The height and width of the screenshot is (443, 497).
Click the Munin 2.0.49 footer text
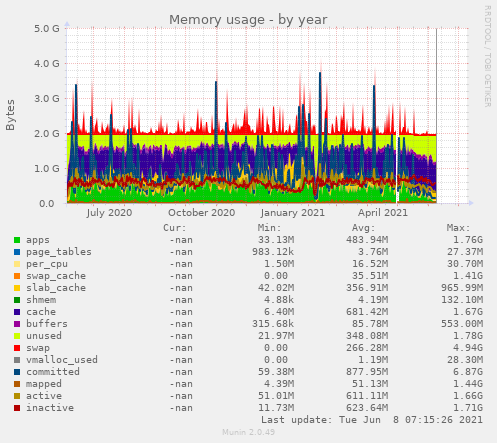point(249,432)
